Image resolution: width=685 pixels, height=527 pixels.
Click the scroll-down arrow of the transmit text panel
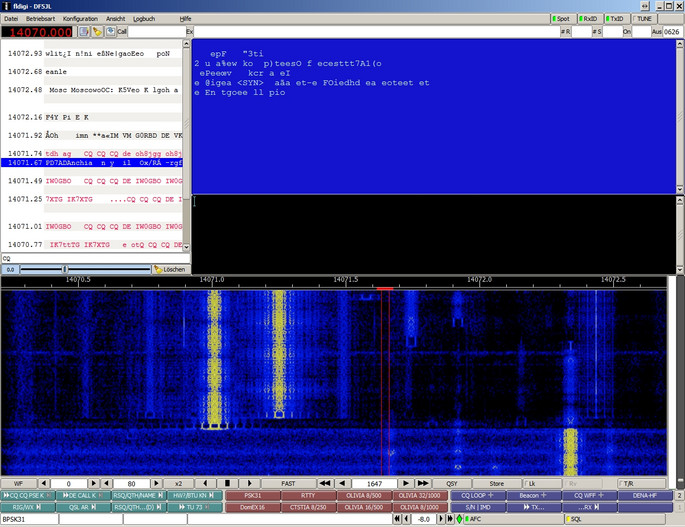(x=680, y=270)
